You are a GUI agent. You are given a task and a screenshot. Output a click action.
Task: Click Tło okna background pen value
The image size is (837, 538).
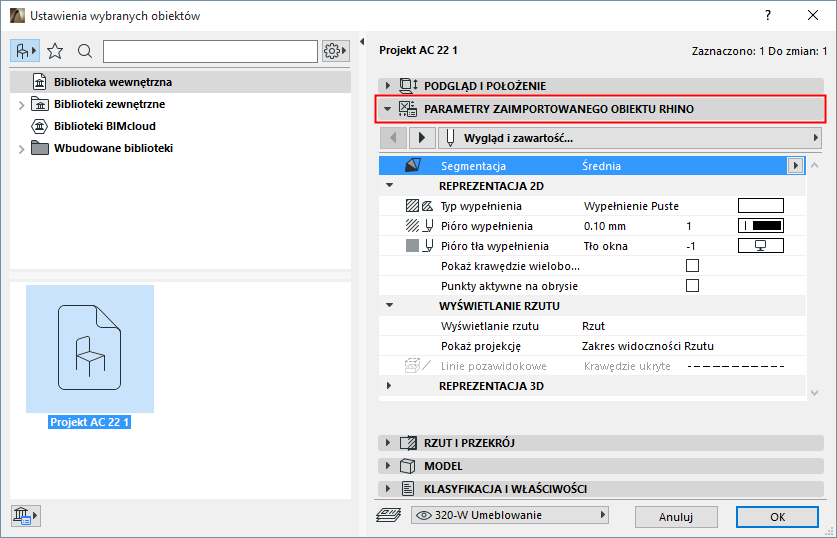[606, 247]
